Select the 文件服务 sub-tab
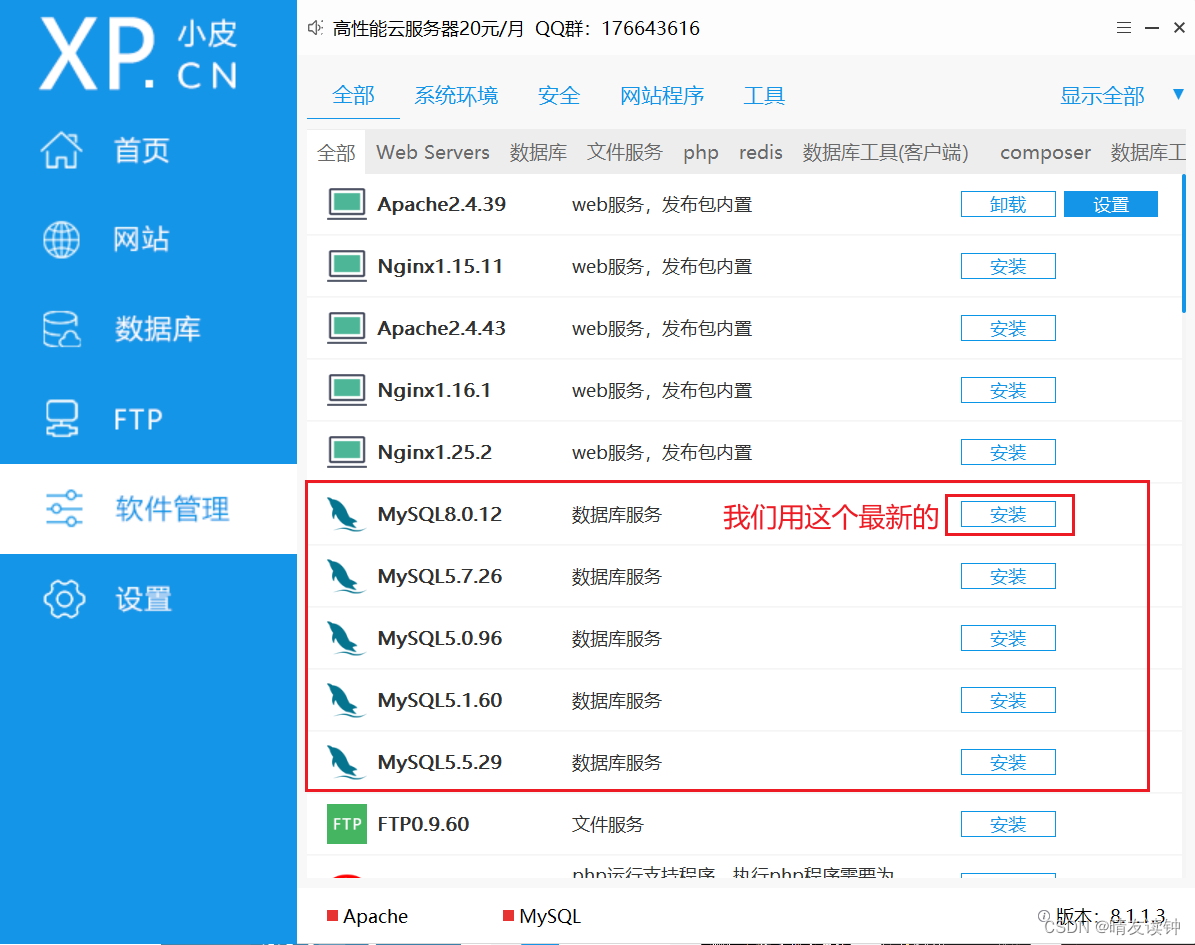 pos(624,152)
